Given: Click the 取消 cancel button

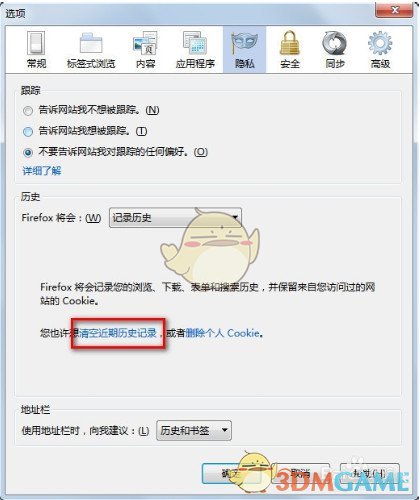Looking at the screenshot, I should point(301,473).
